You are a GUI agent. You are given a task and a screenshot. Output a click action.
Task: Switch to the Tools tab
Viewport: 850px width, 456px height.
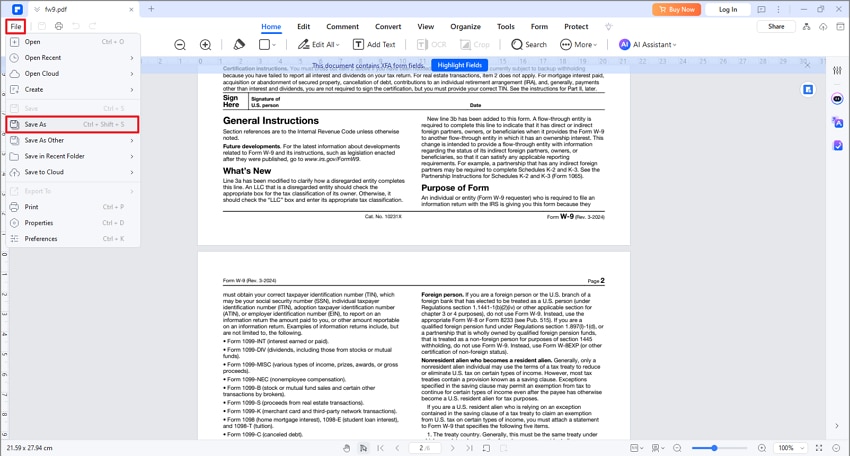[506, 27]
